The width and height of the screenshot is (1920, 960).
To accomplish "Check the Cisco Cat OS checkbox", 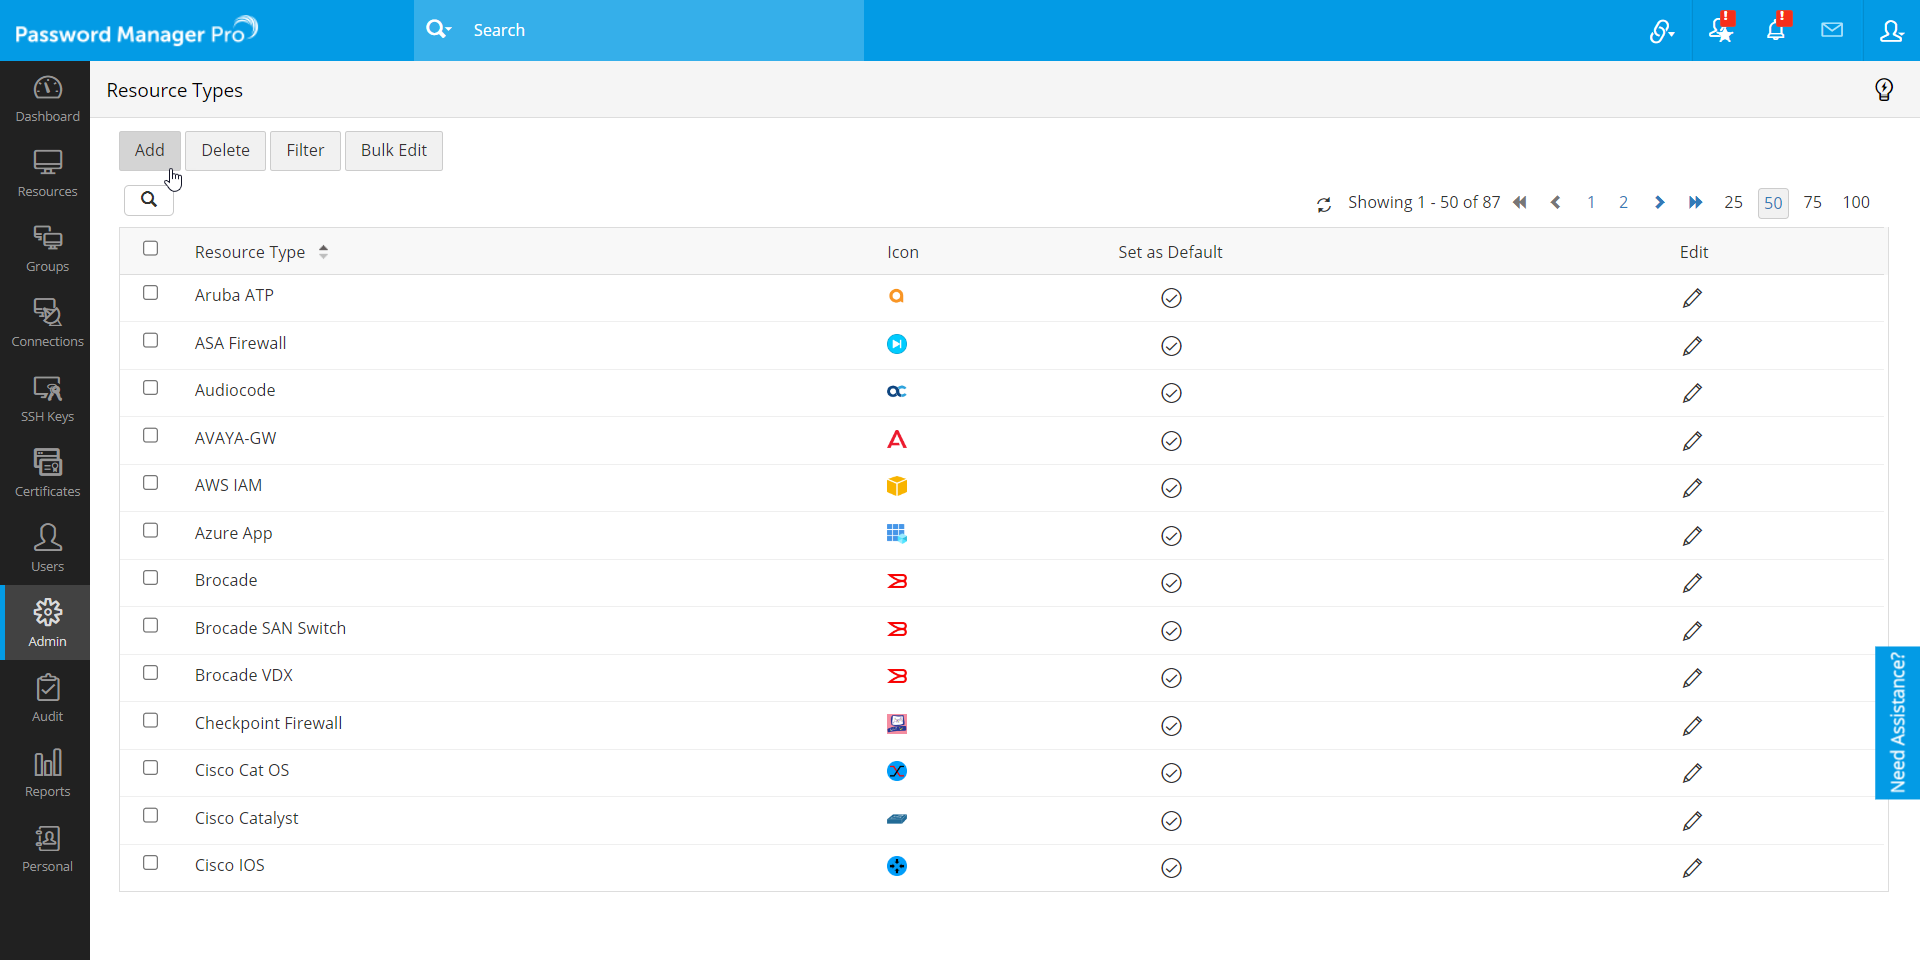I will pos(150,768).
